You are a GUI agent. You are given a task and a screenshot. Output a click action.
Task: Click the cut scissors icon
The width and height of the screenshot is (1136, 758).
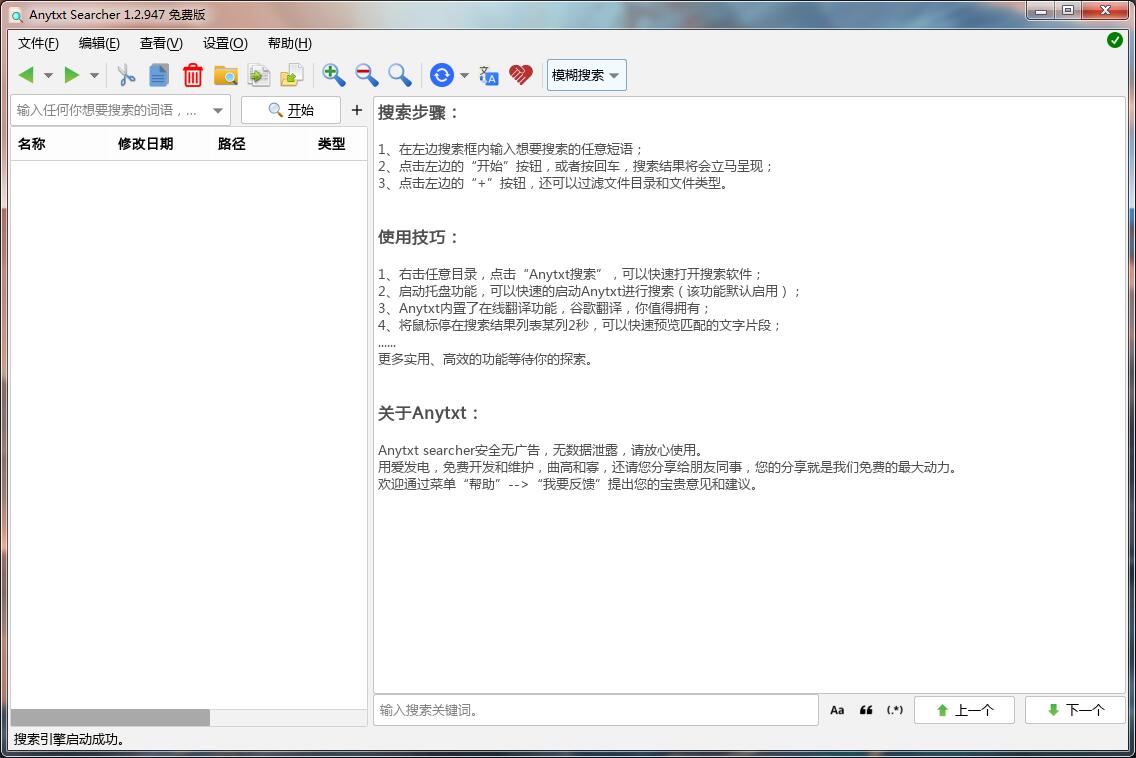click(126, 75)
